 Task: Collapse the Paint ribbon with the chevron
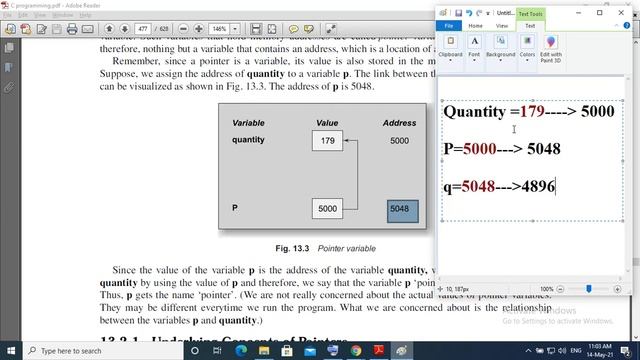tap(616, 26)
